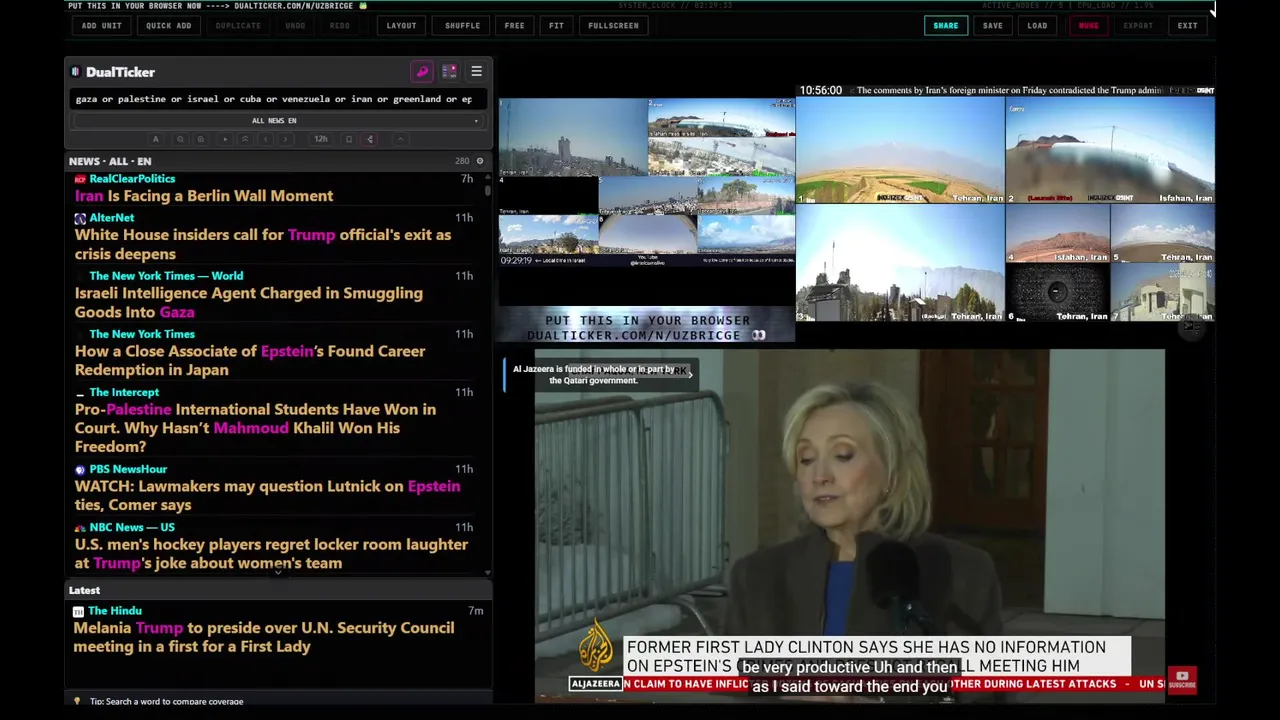
Task: Click the QUICK ADD button
Action: point(168,26)
